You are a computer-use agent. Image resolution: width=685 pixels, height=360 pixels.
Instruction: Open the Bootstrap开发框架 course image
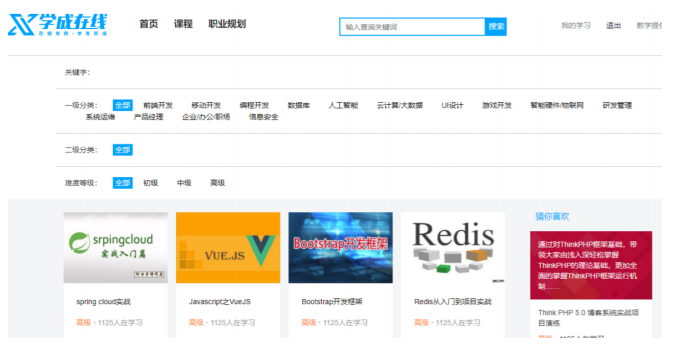[341, 248]
